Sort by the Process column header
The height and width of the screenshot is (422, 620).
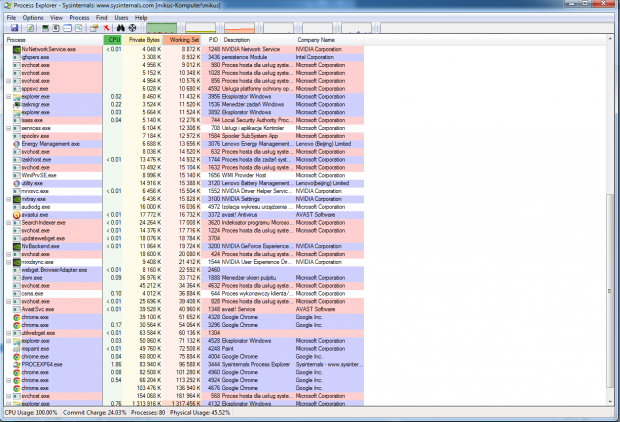pyautogui.click(x=53, y=40)
